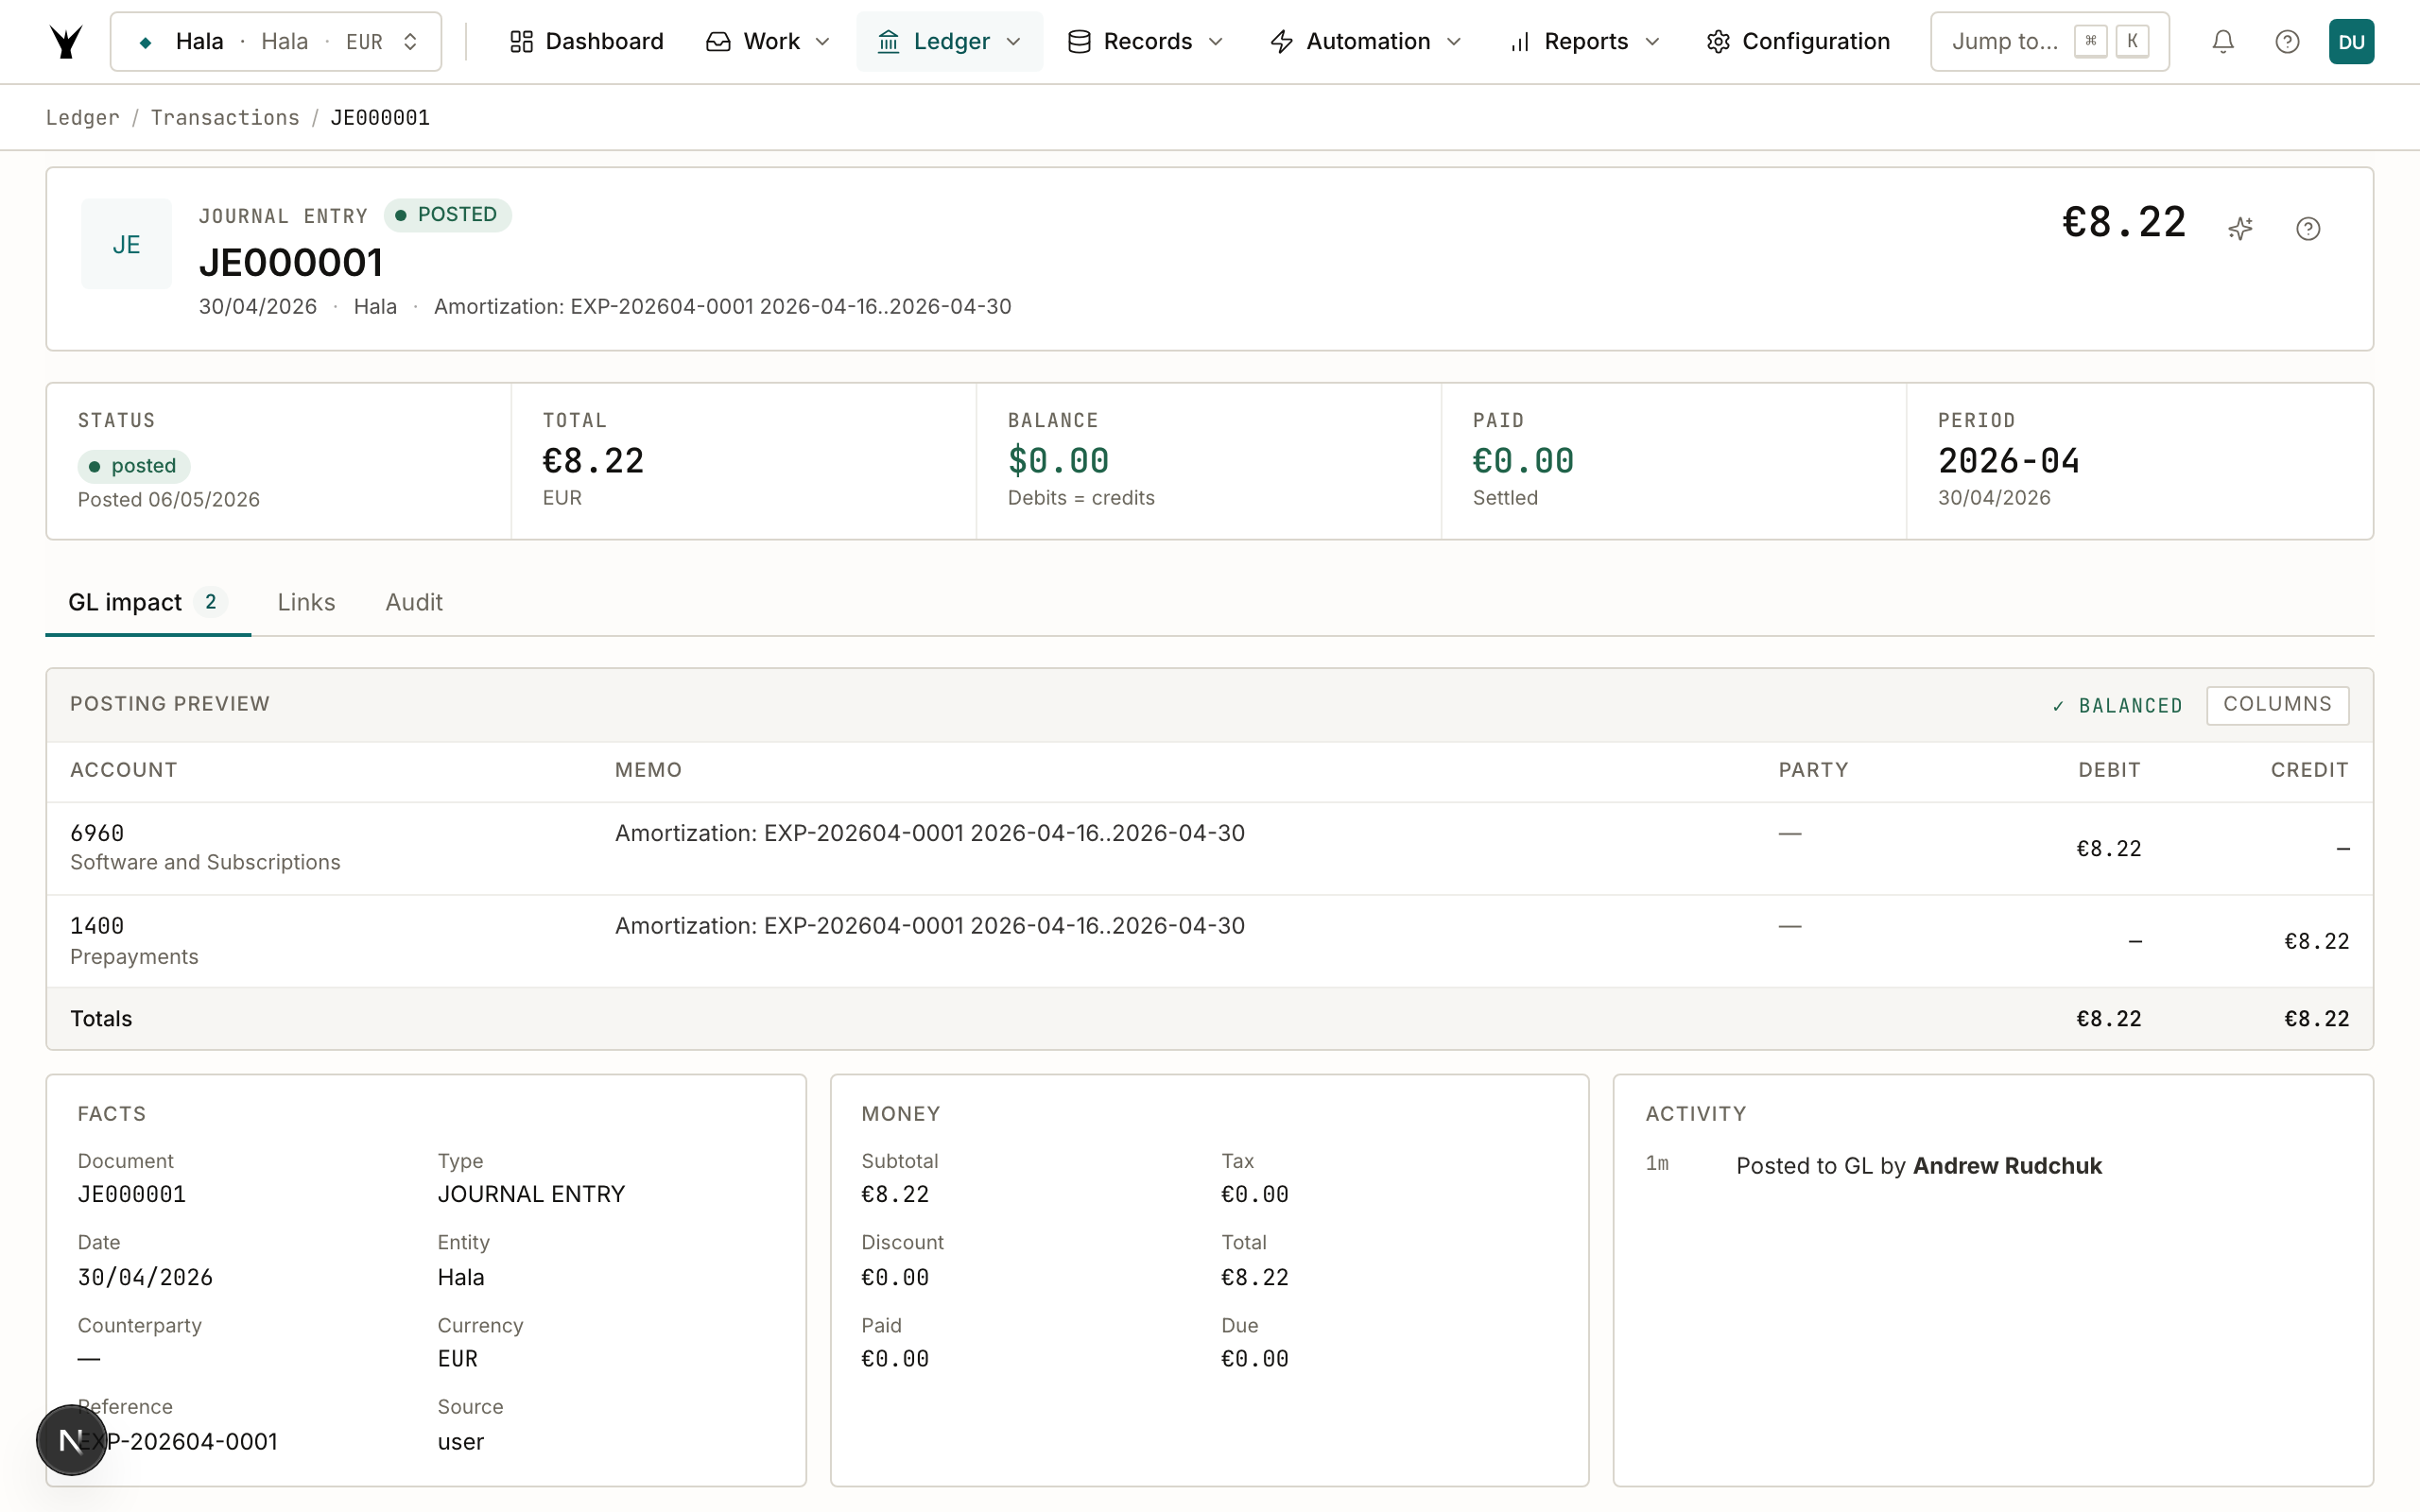This screenshot has width=2420, height=1512.
Task: Open the Dashboard page
Action: 586,41
